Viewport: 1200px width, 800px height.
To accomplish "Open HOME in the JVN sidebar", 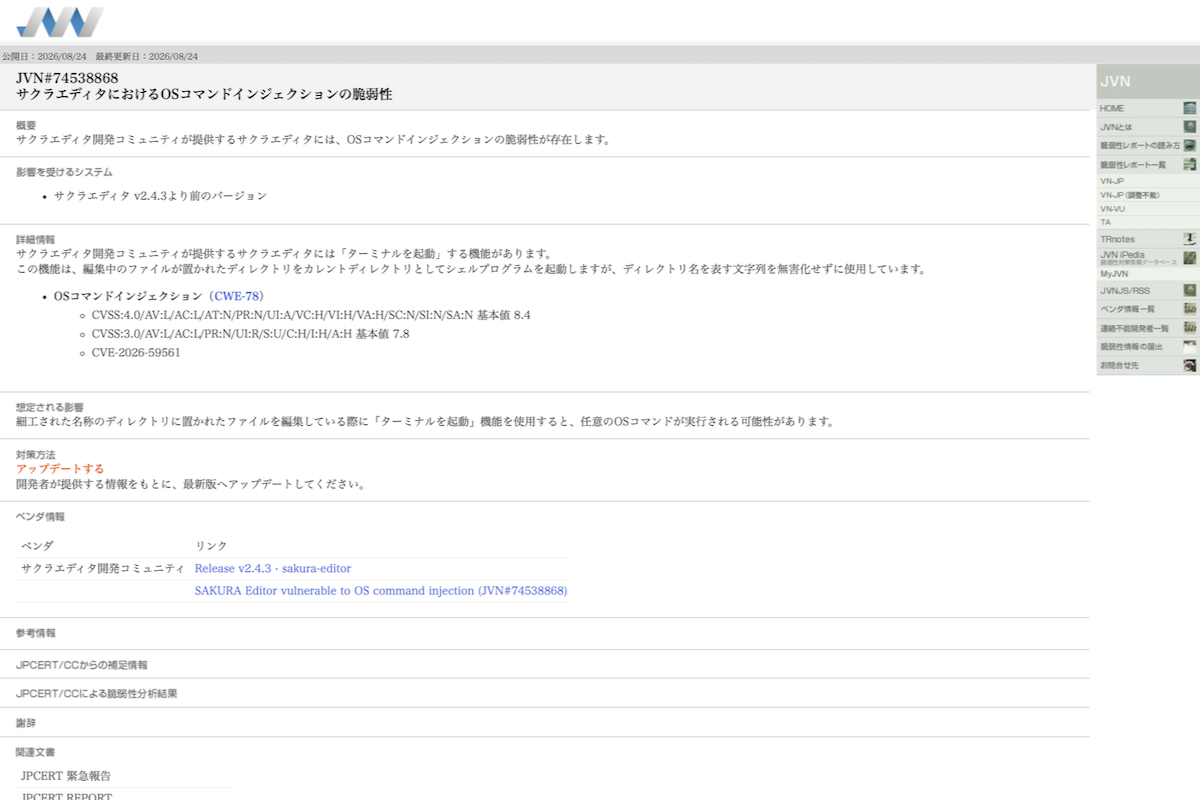I will point(1147,108).
